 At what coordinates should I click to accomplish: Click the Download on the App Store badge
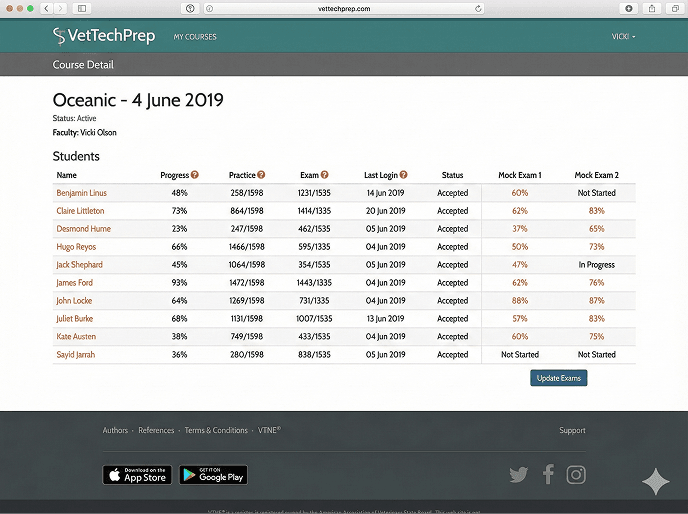click(137, 475)
